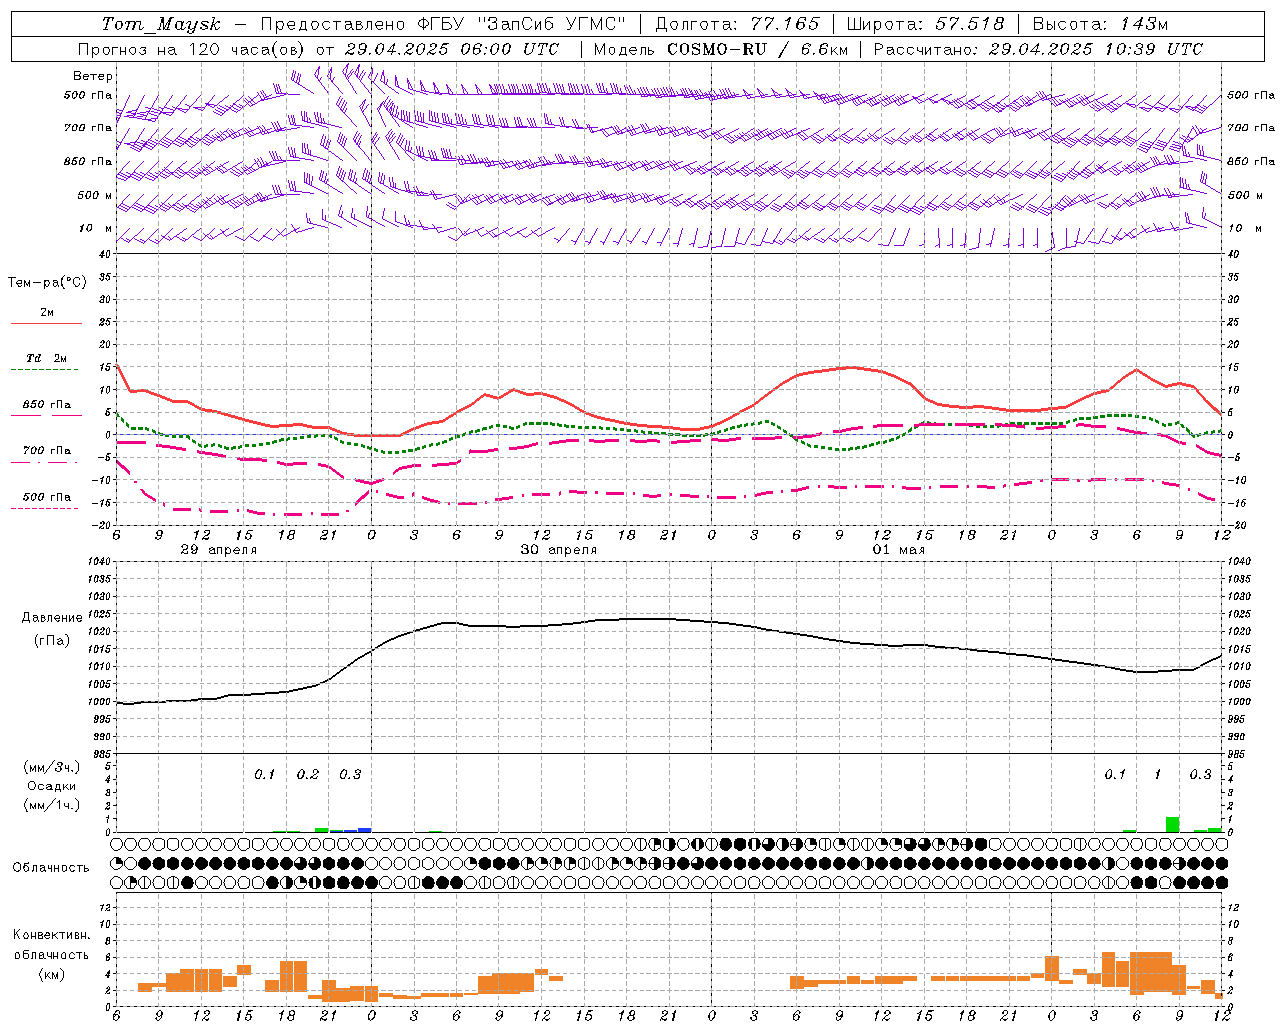This screenshot has width=1280, height=1024.
Task: Click the date label 30 апреля
Action: pyautogui.click(x=558, y=550)
